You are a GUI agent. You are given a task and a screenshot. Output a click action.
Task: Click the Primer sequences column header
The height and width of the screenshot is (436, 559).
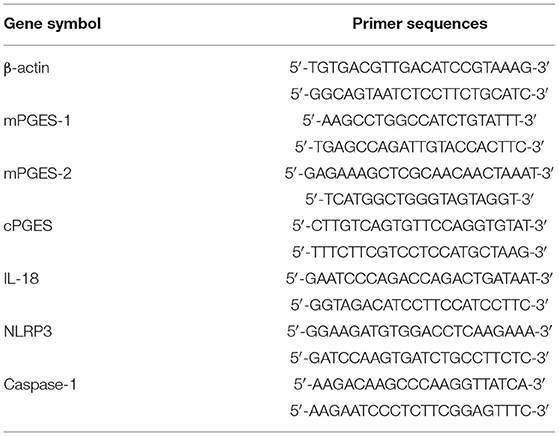420,24
